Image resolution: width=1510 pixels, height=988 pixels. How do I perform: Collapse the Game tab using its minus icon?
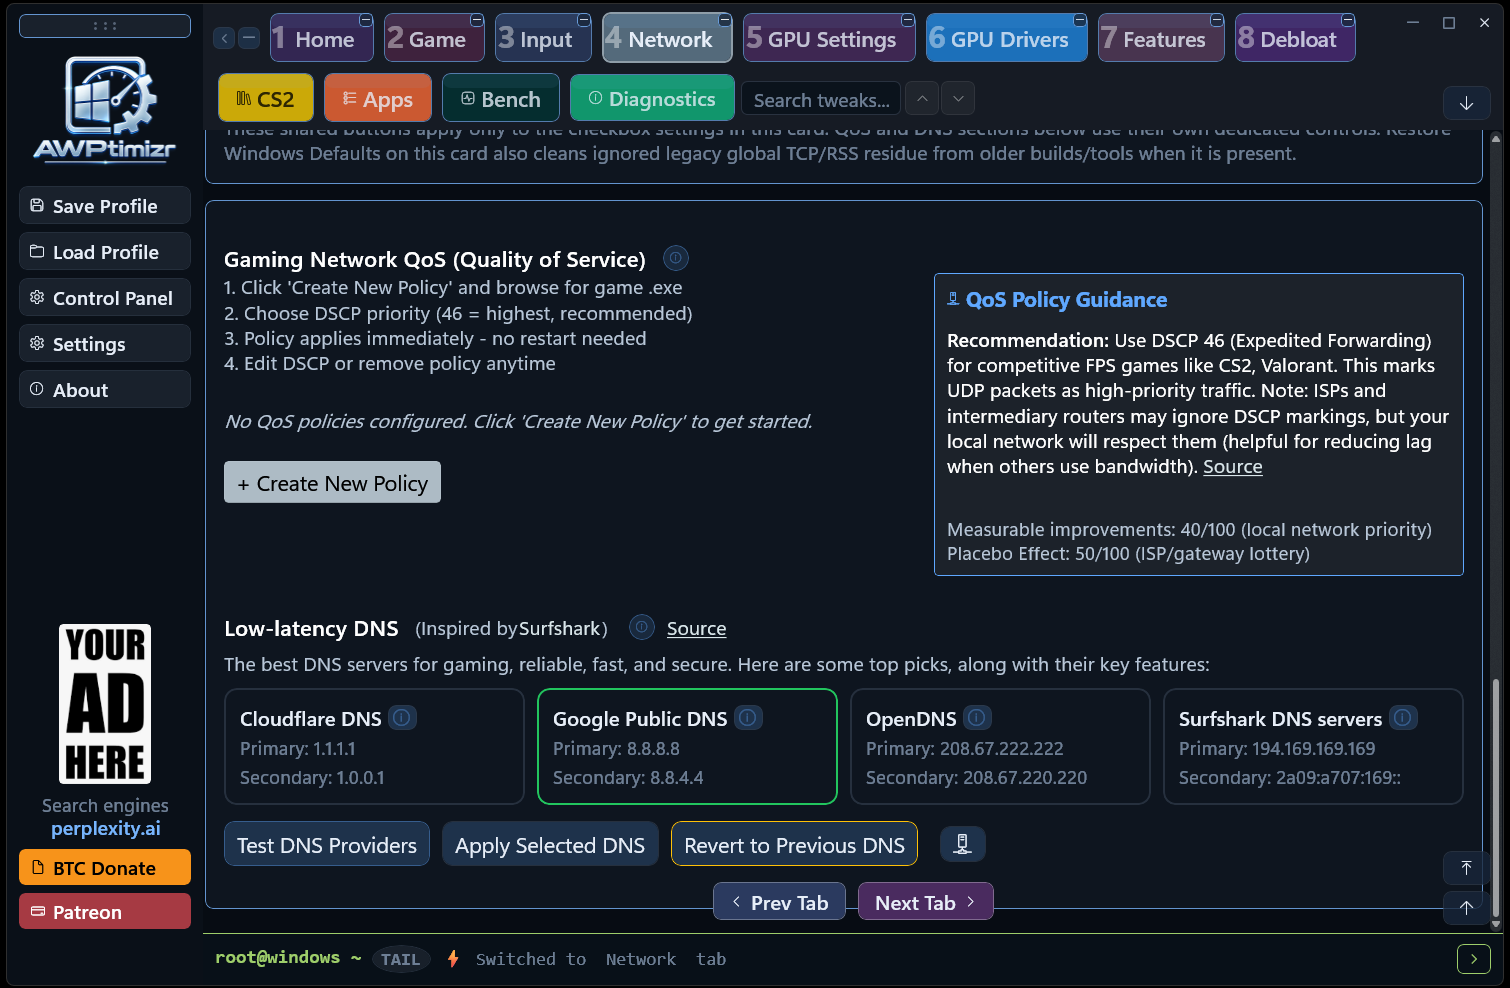pyautogui.click(x=477, y=20)
